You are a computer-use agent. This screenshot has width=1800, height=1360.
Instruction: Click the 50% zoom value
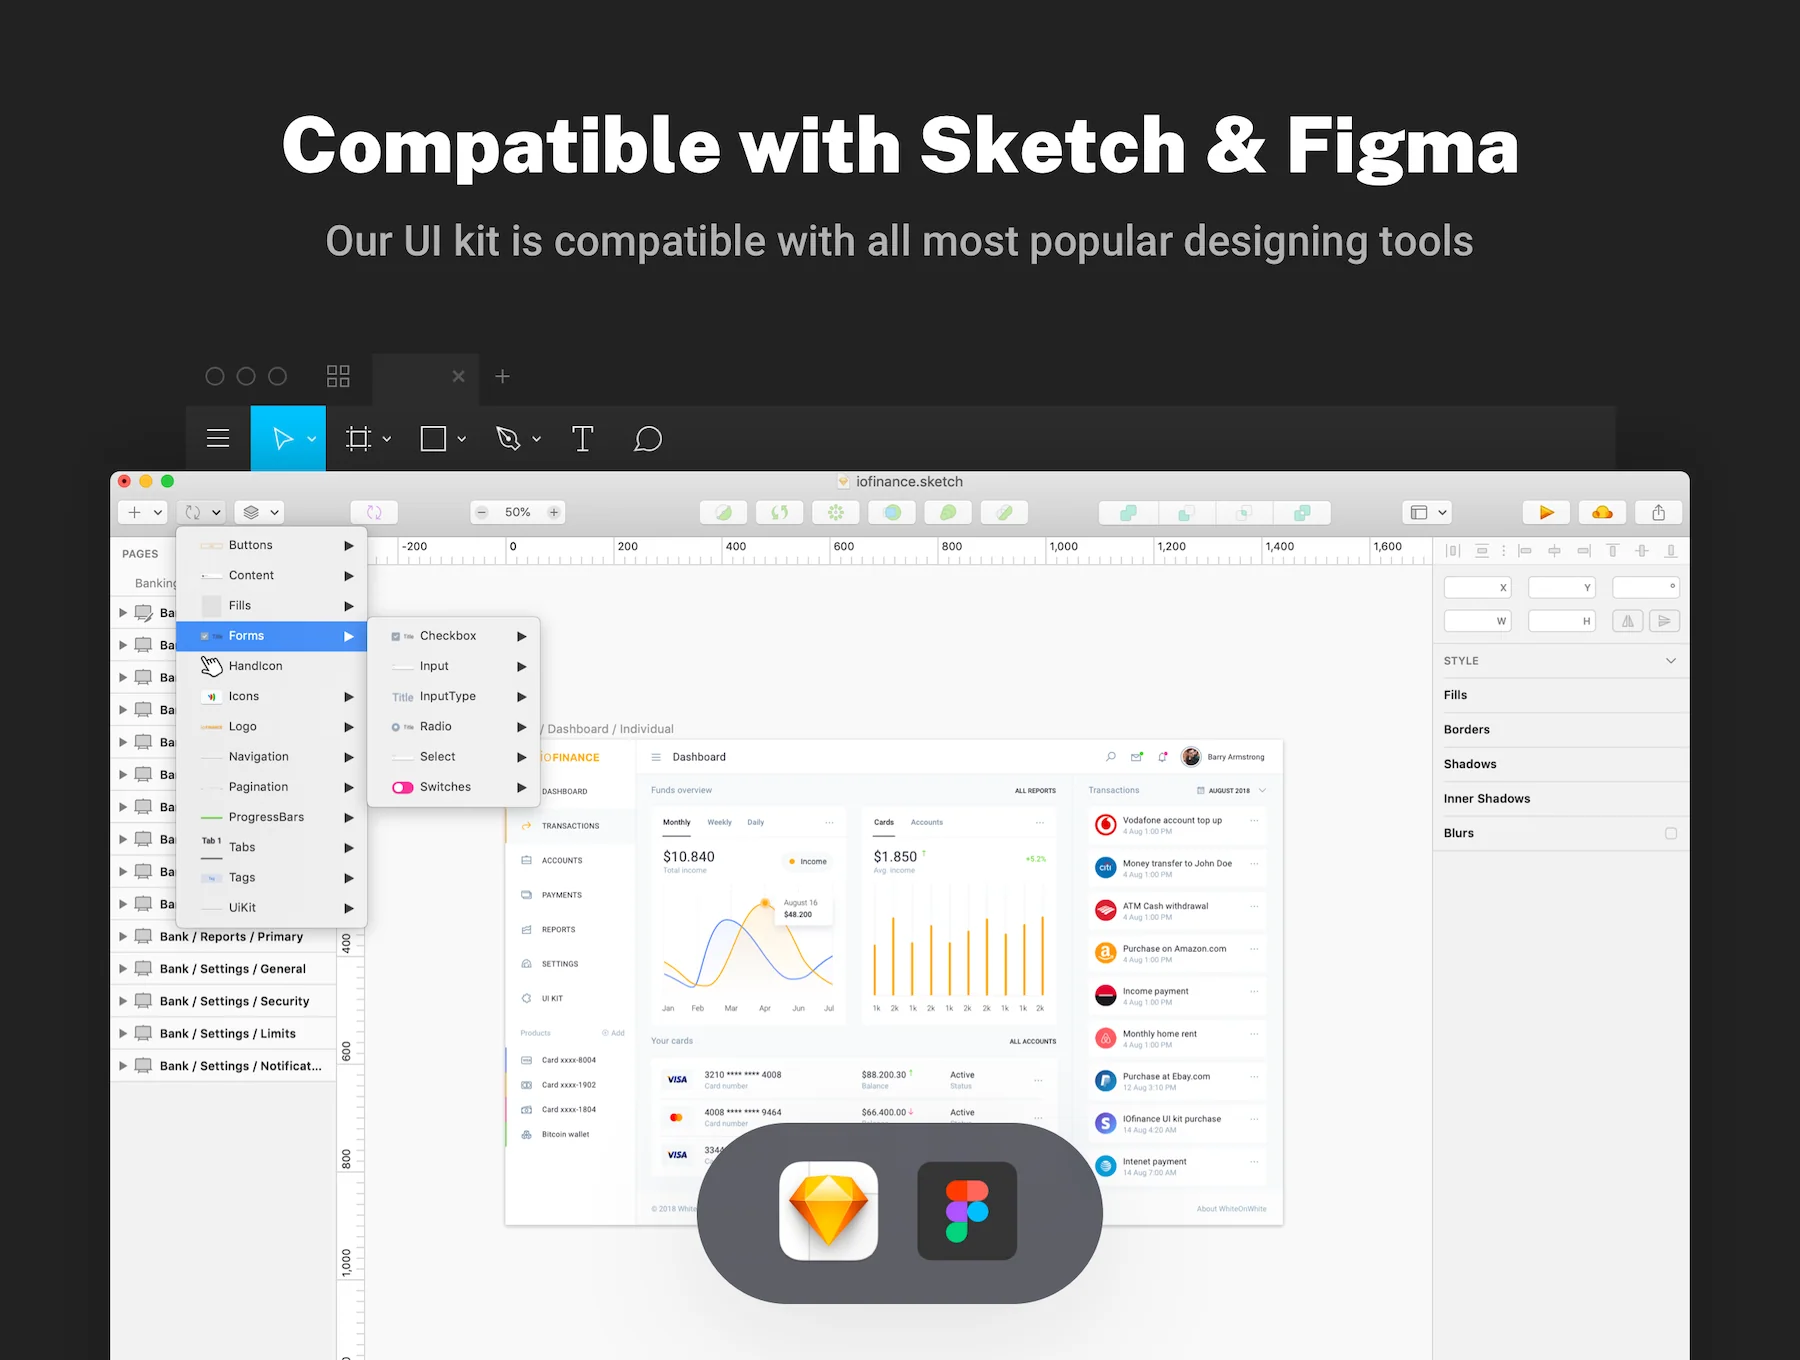(518, 512)
